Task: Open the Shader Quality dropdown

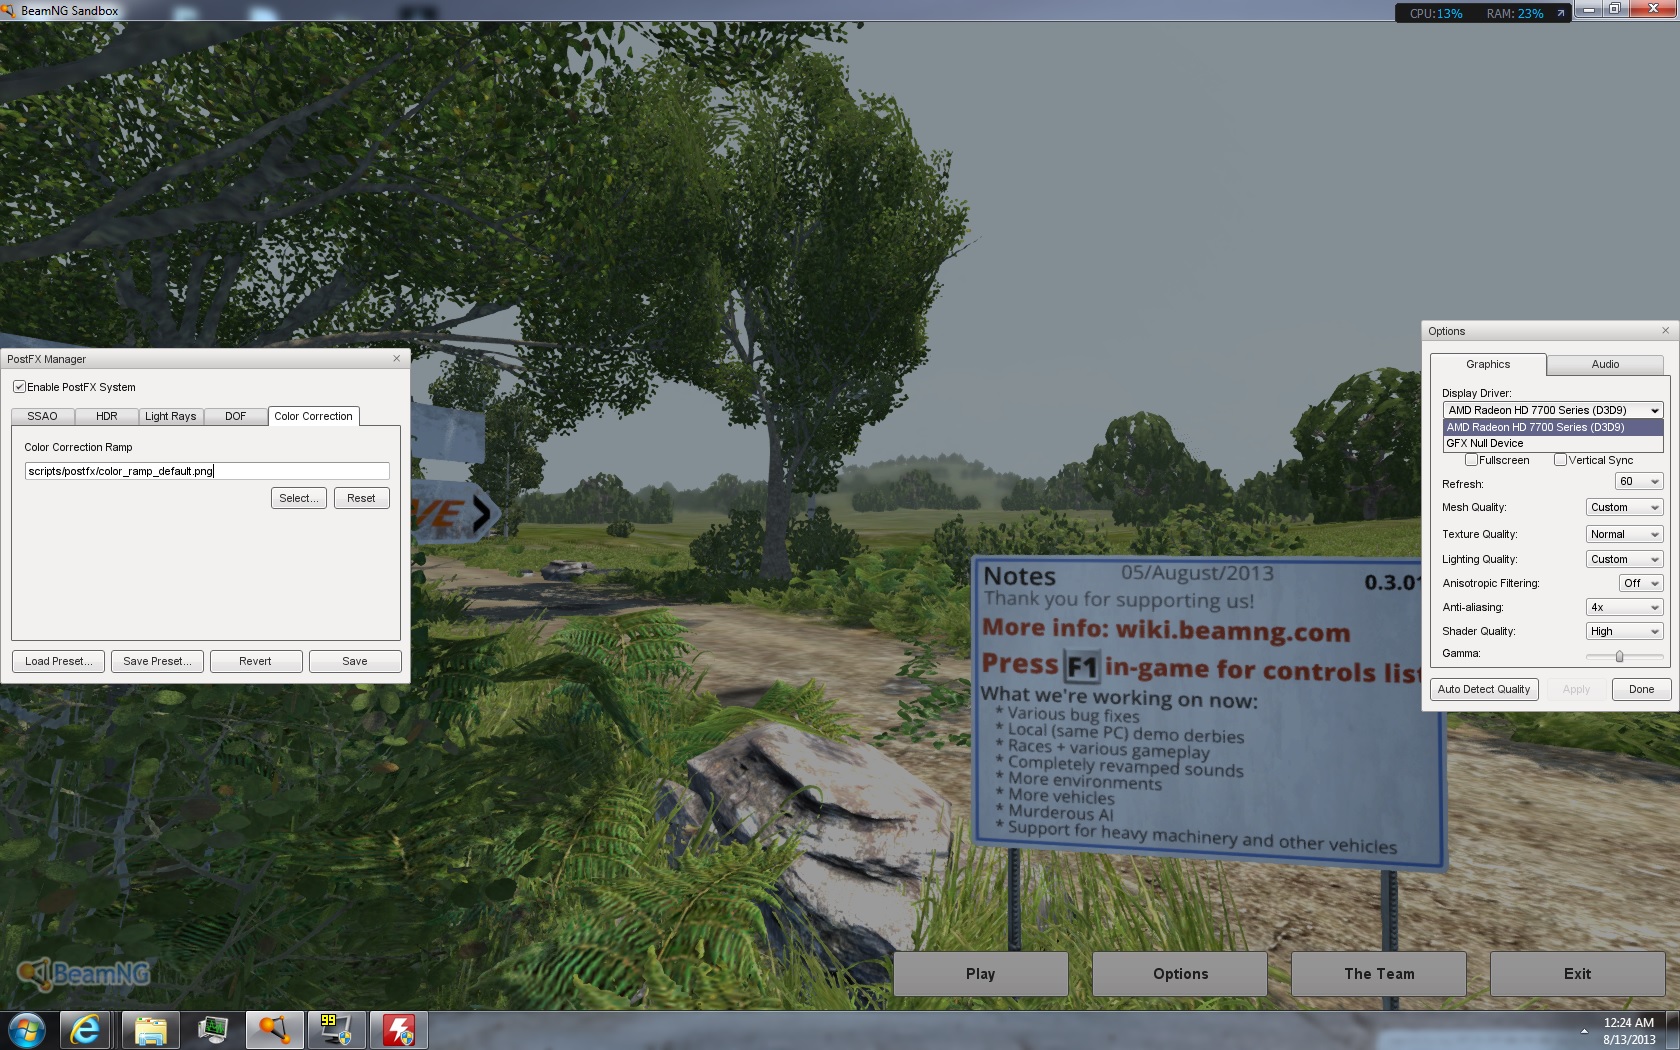Action: [1625, 631]
